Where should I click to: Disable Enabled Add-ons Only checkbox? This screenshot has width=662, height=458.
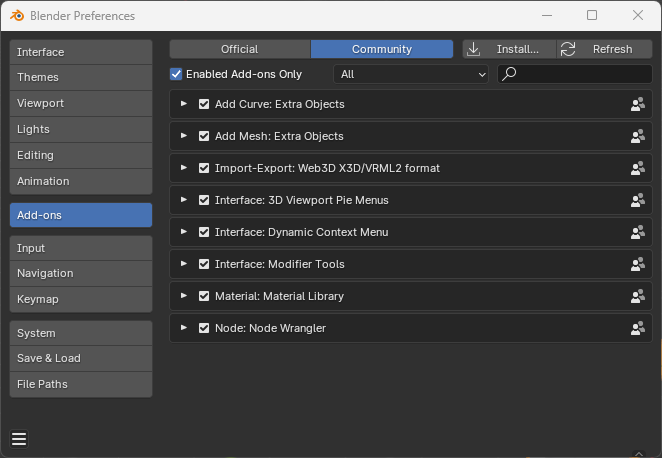click(x=176, y=74)
